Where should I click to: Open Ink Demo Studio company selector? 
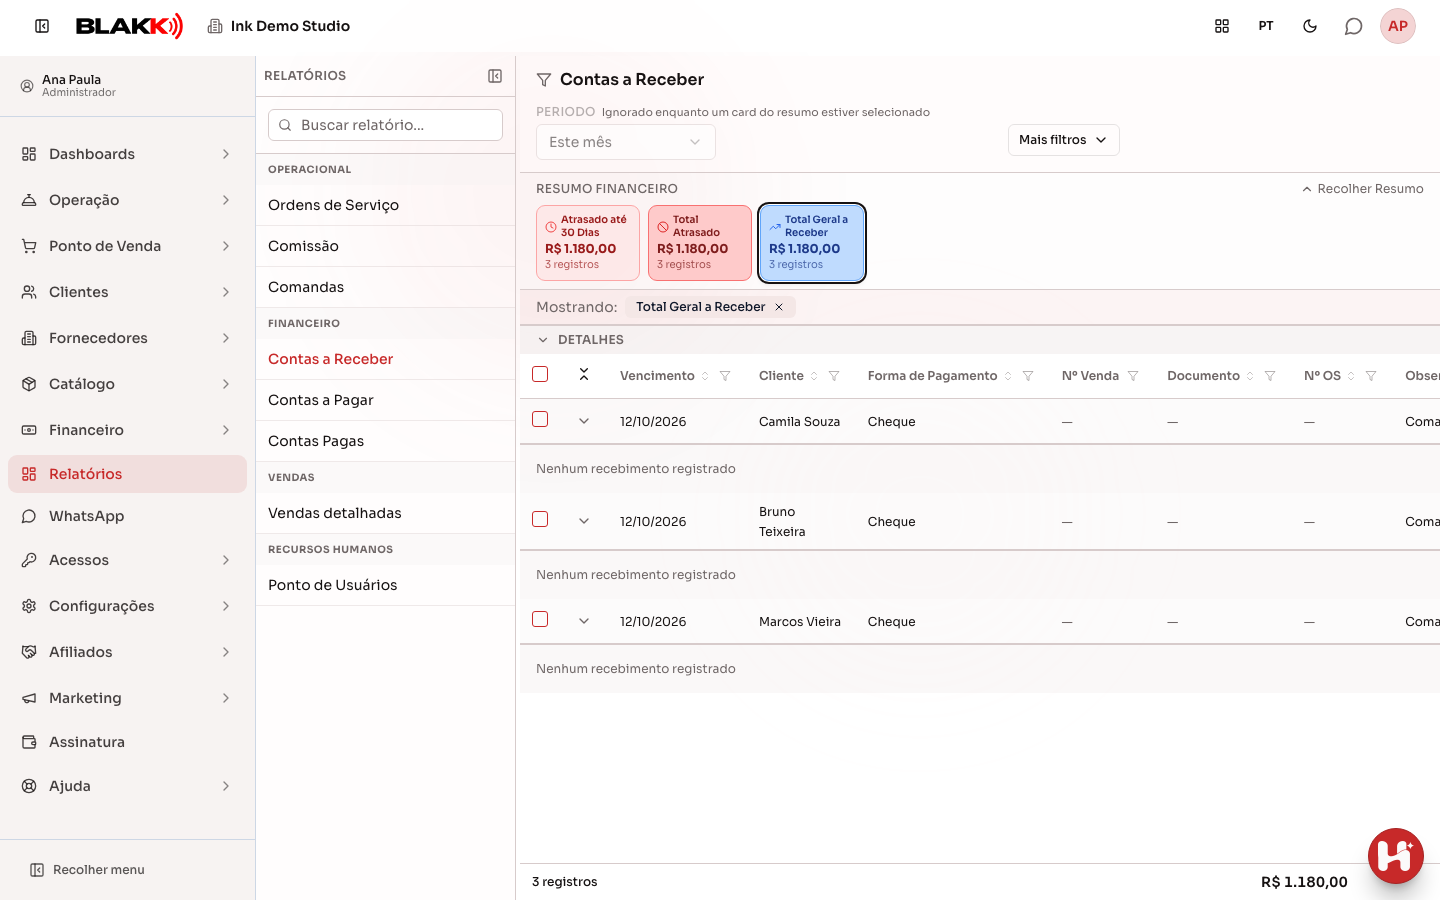tap(279, 26)
